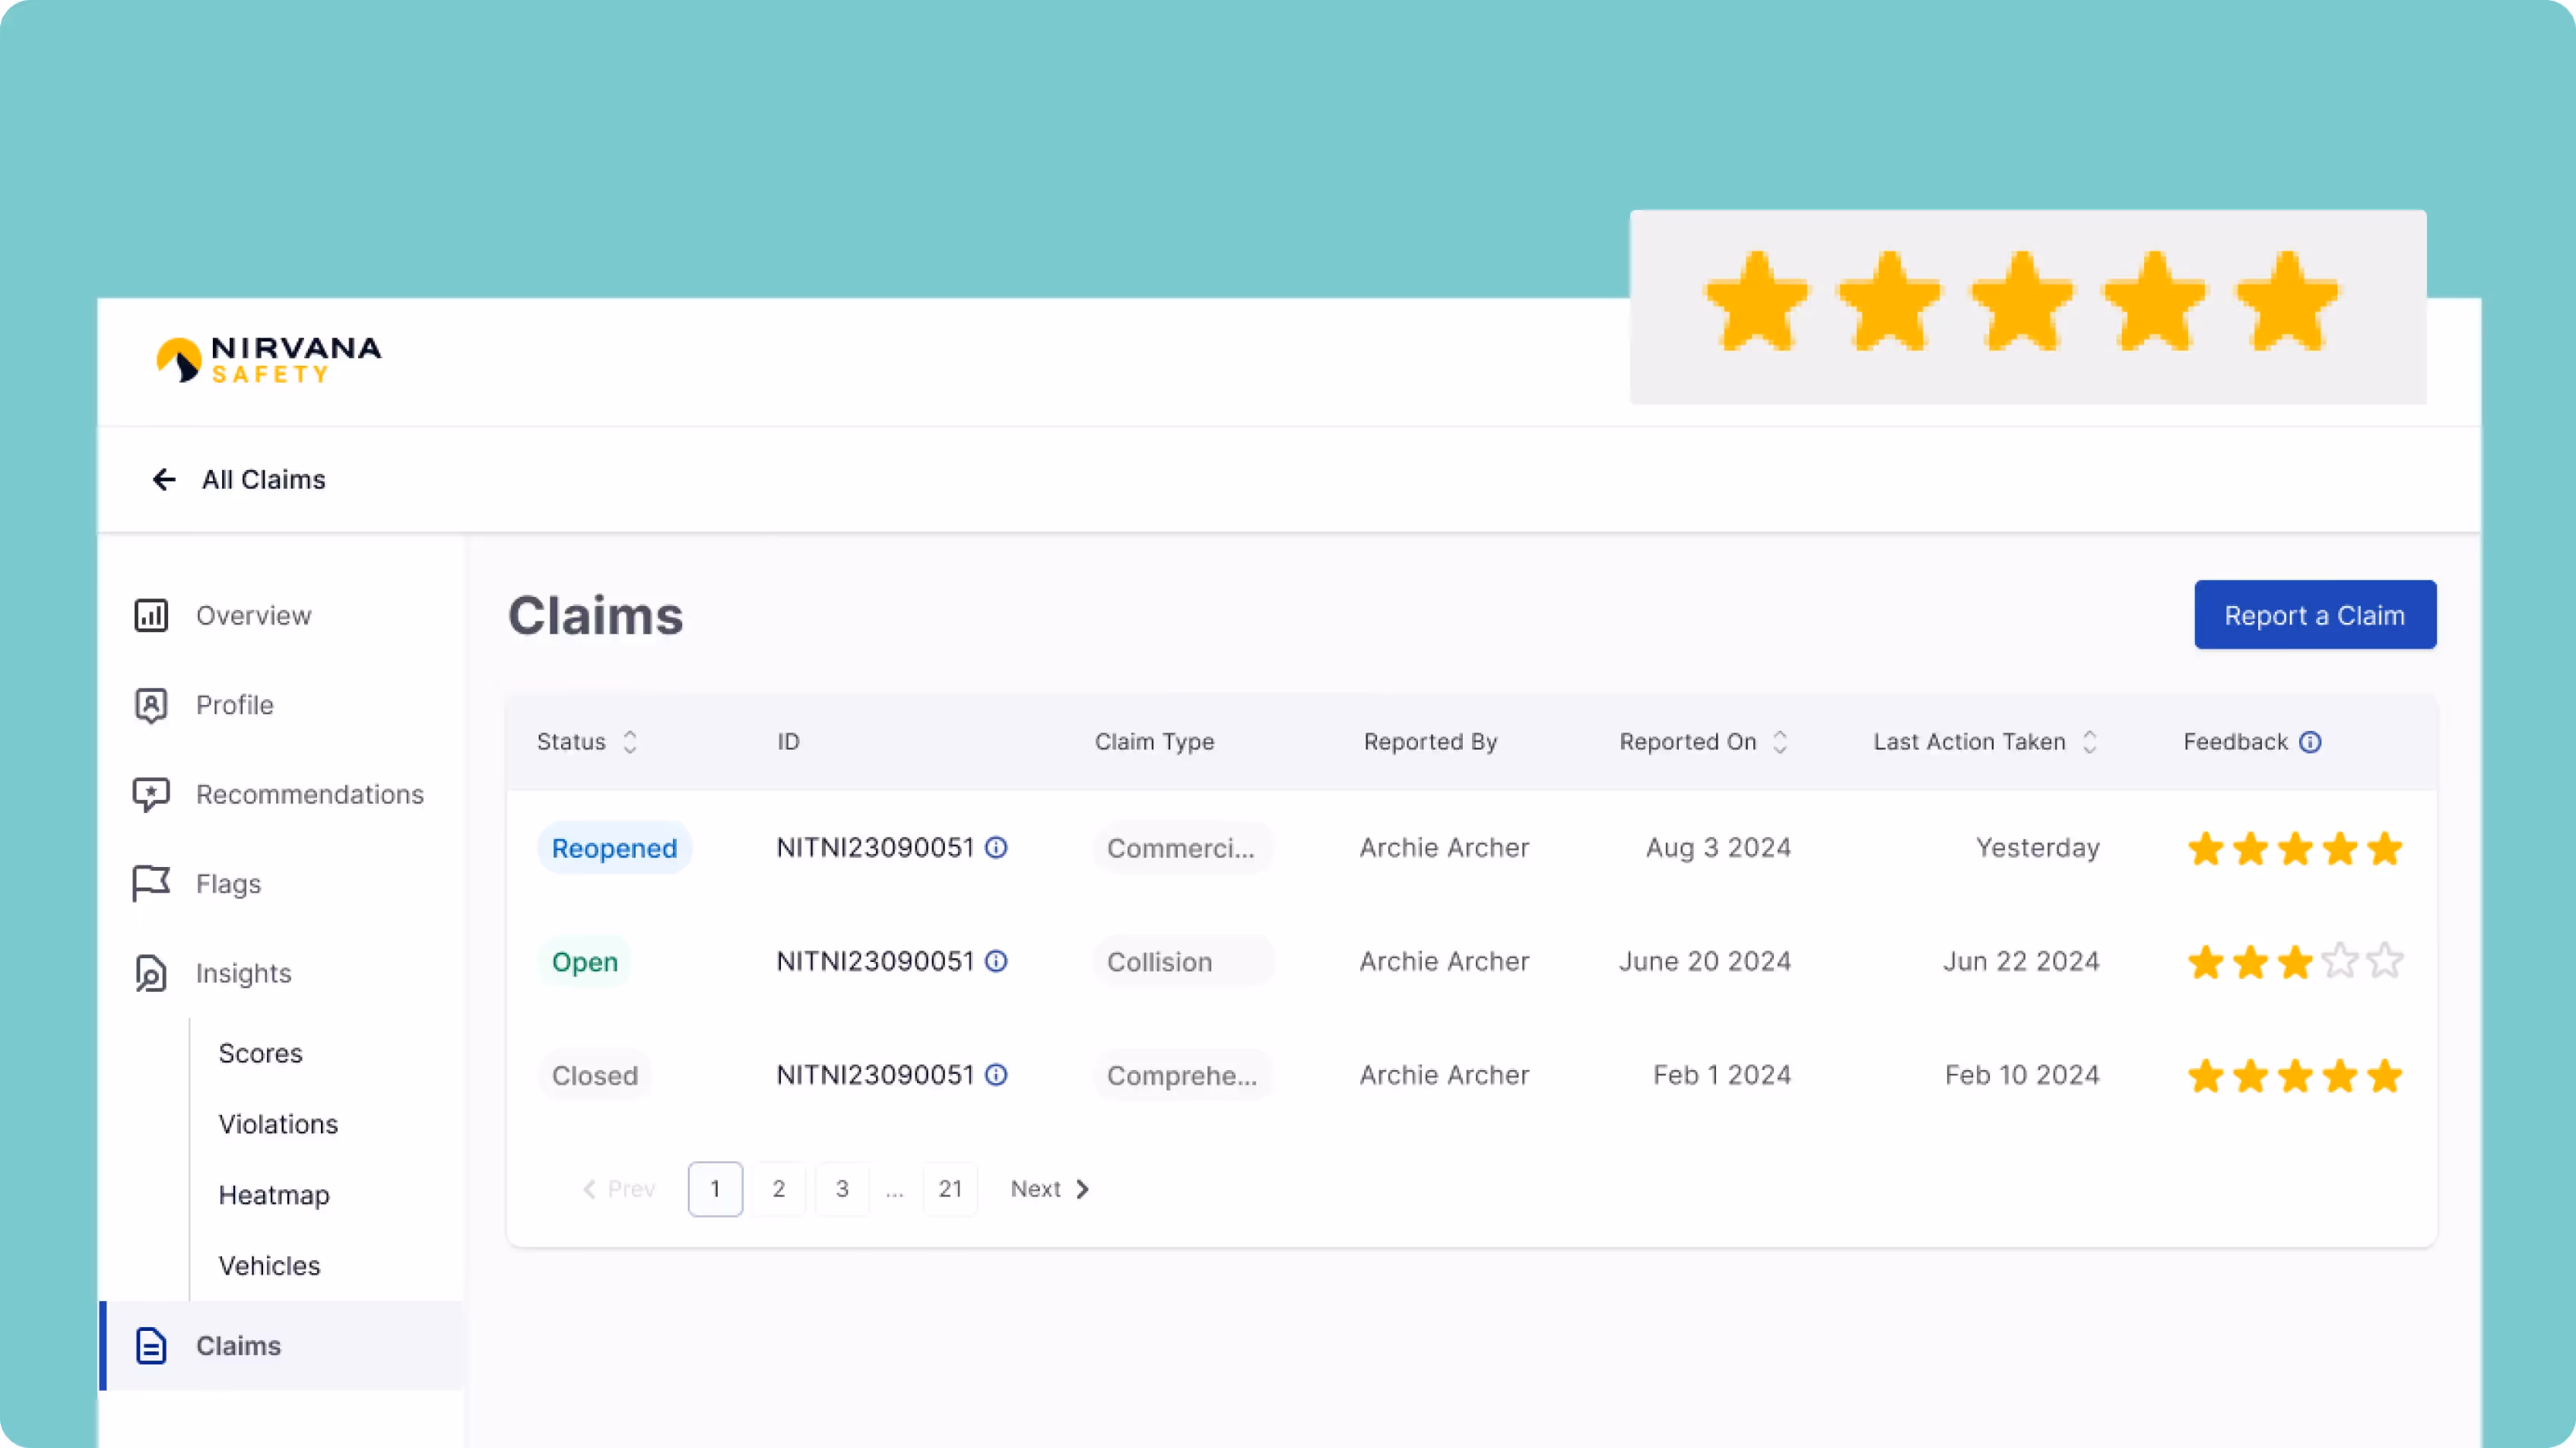Click info icon next to Feedback header
Image resolution: width=2576 pixels, height=1448 pixels.
pos(2310,742)
